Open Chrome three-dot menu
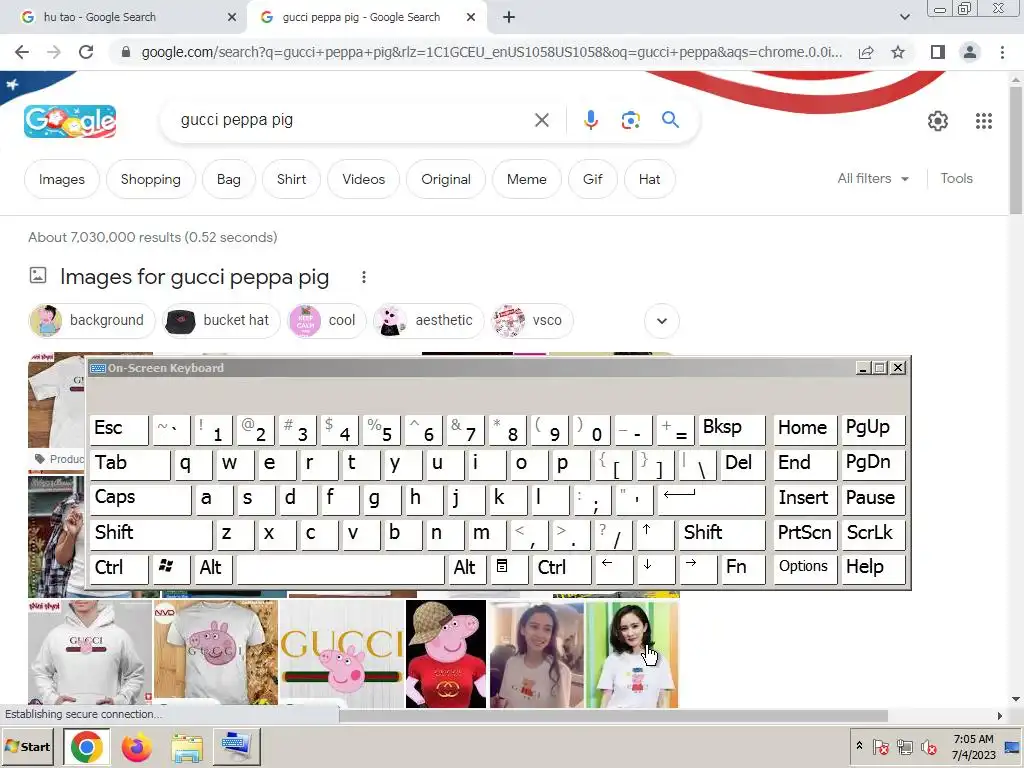 (1002, 52)
